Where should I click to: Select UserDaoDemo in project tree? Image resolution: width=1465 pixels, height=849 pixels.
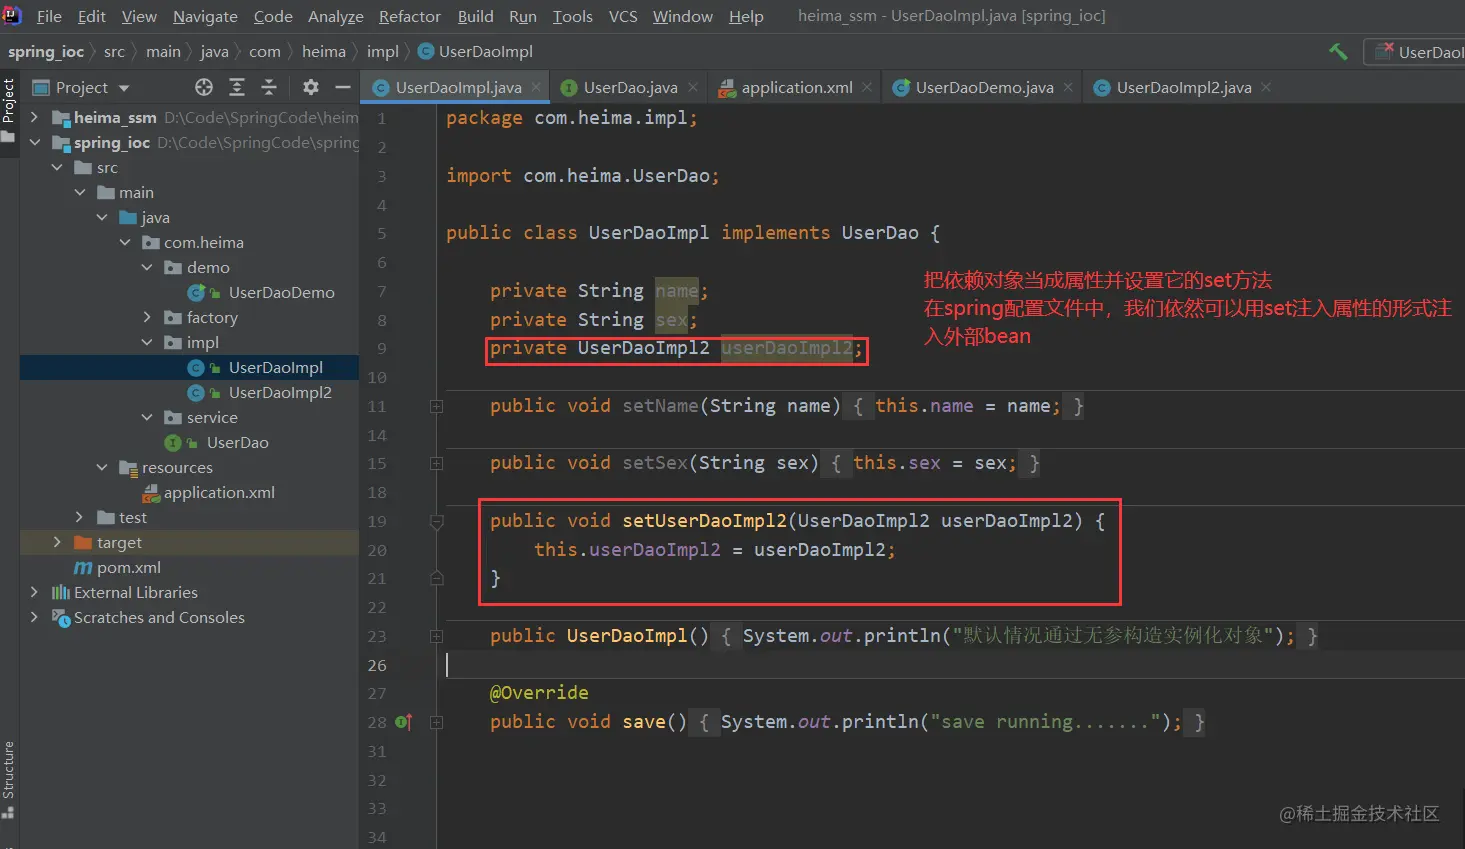pos(281,292)
